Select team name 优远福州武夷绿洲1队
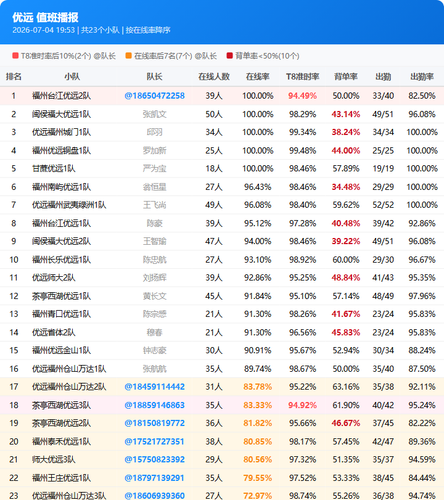 [69, 205]
